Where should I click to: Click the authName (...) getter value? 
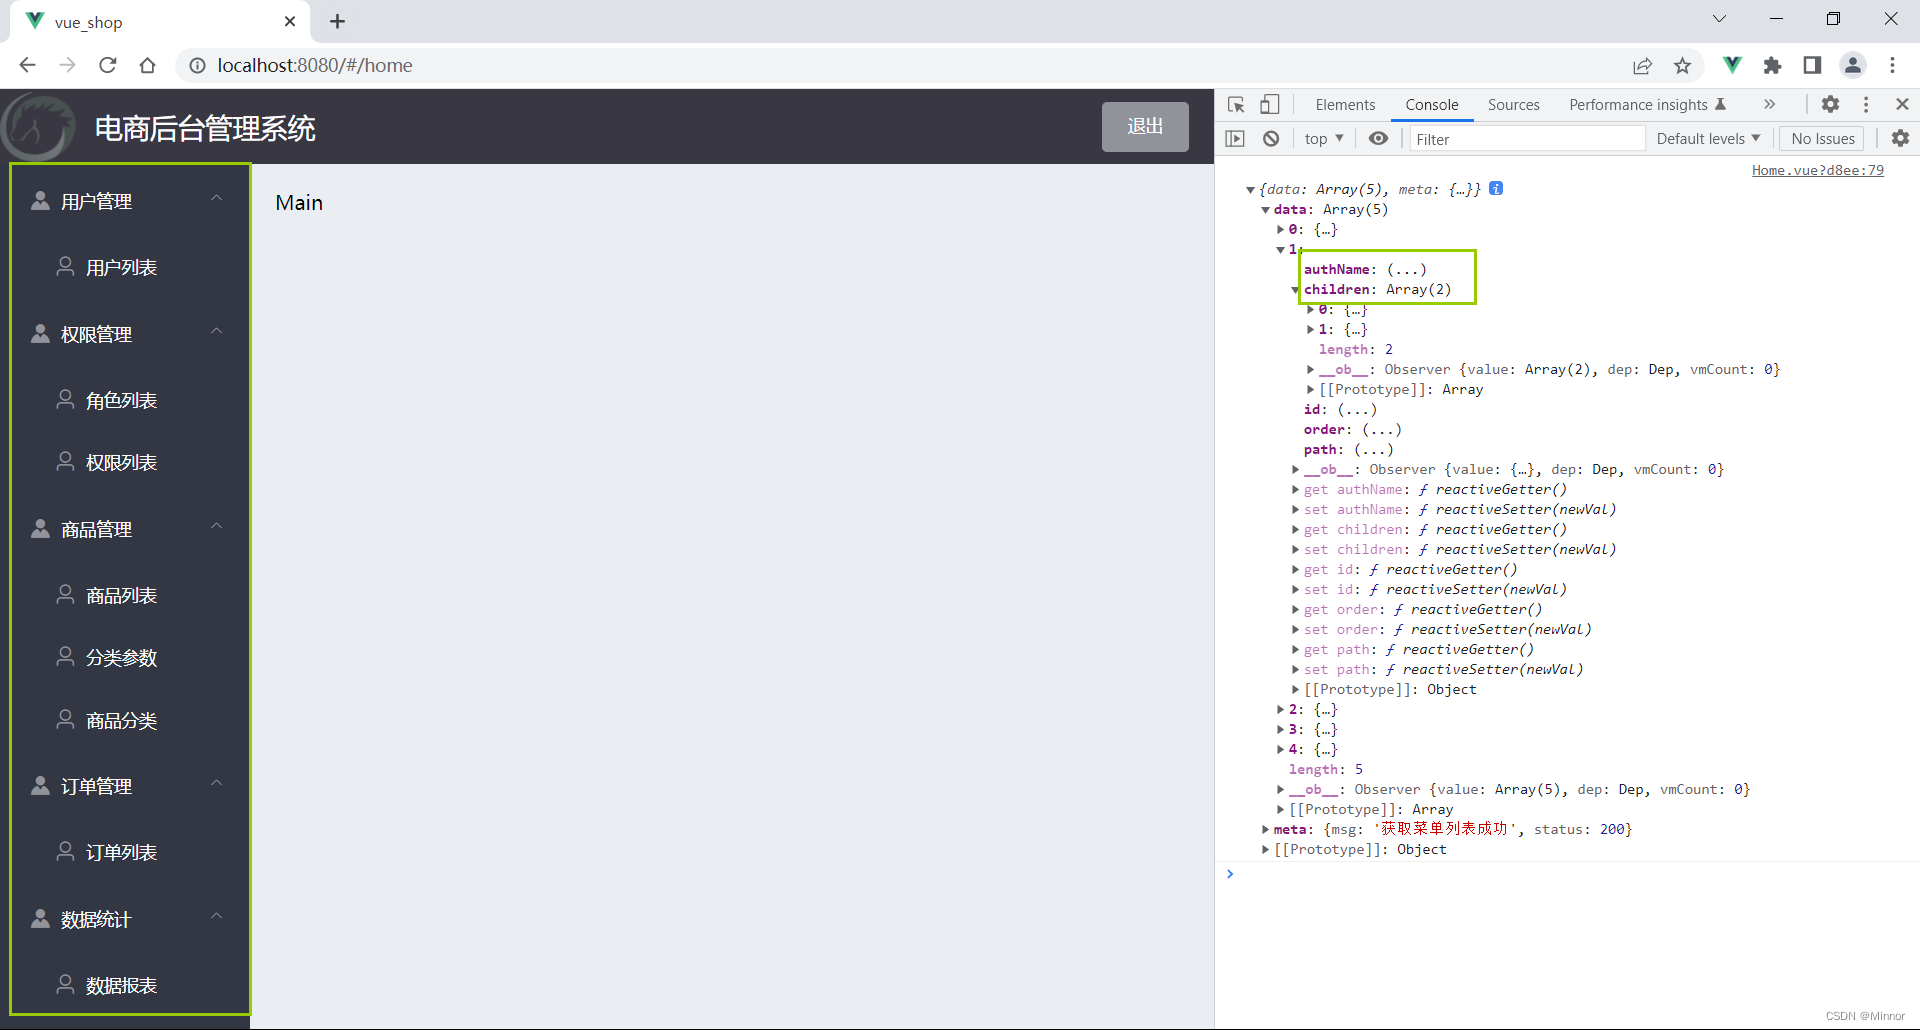click(1406, 270)
